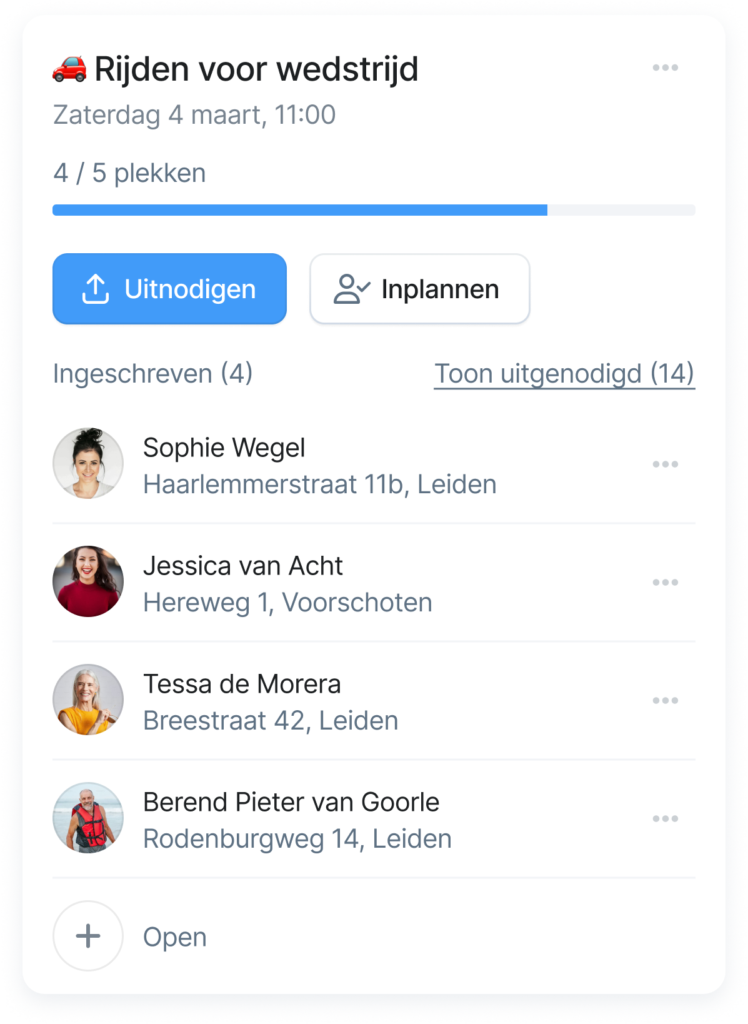
Task: Click the plus icon on the open spot
Action: (88, 936)
